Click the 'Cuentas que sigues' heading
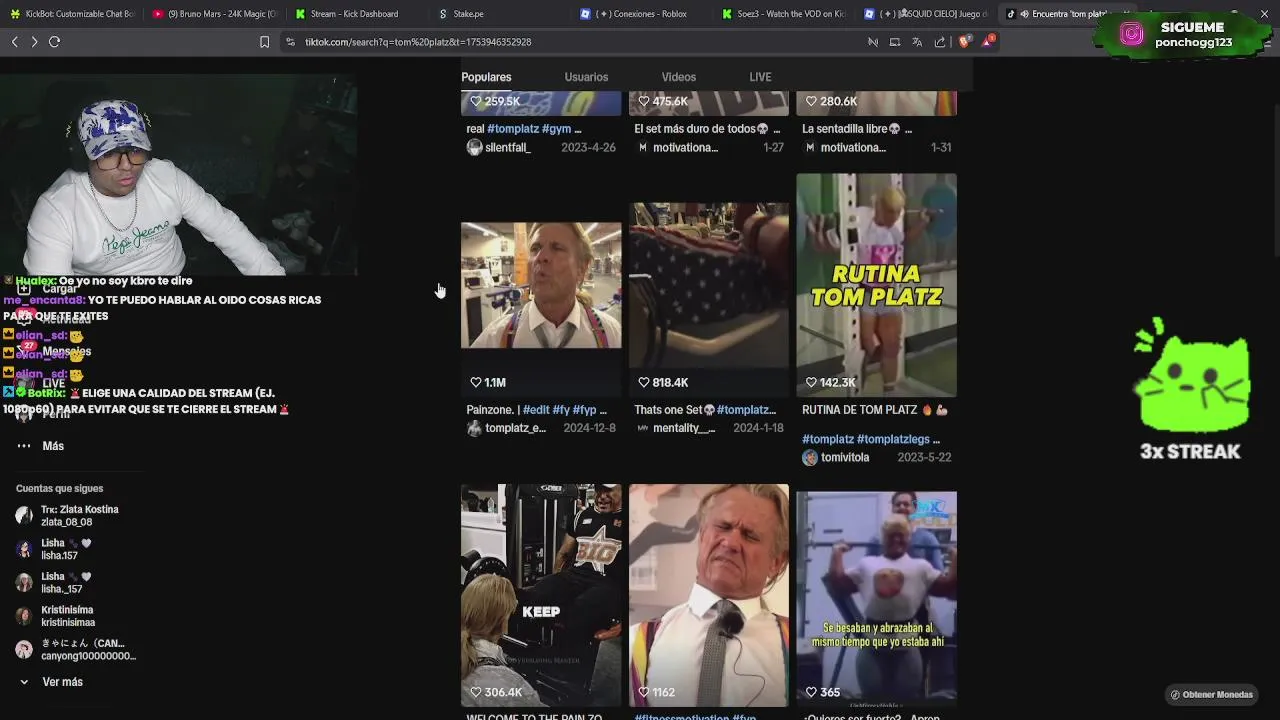 [60, 488]
